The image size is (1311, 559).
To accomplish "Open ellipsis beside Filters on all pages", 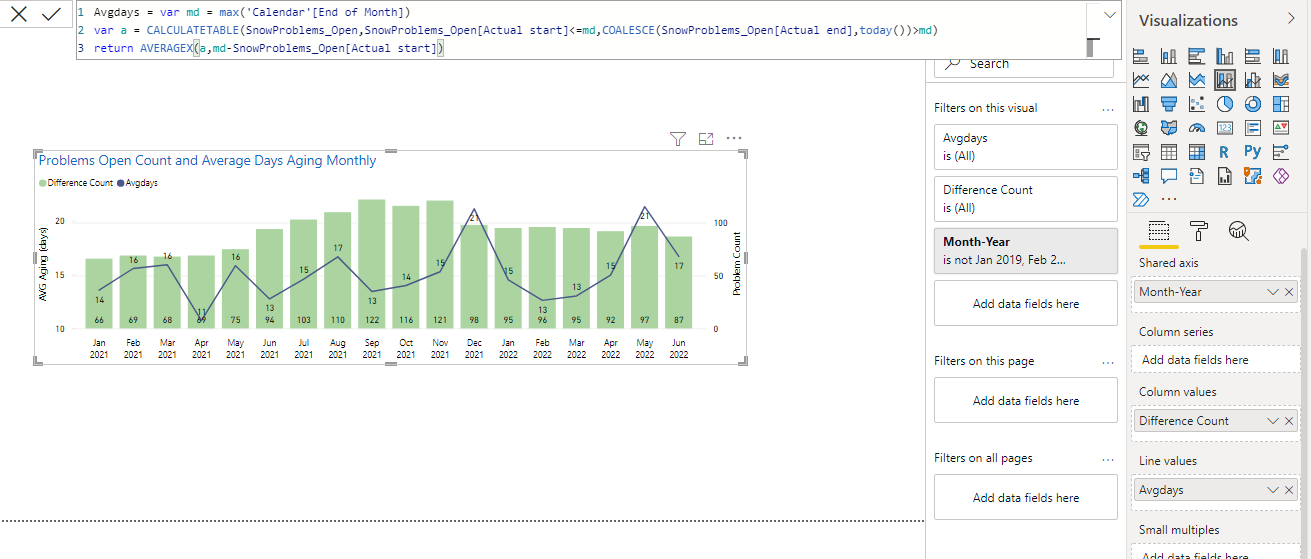I will tap(1107, 458).
